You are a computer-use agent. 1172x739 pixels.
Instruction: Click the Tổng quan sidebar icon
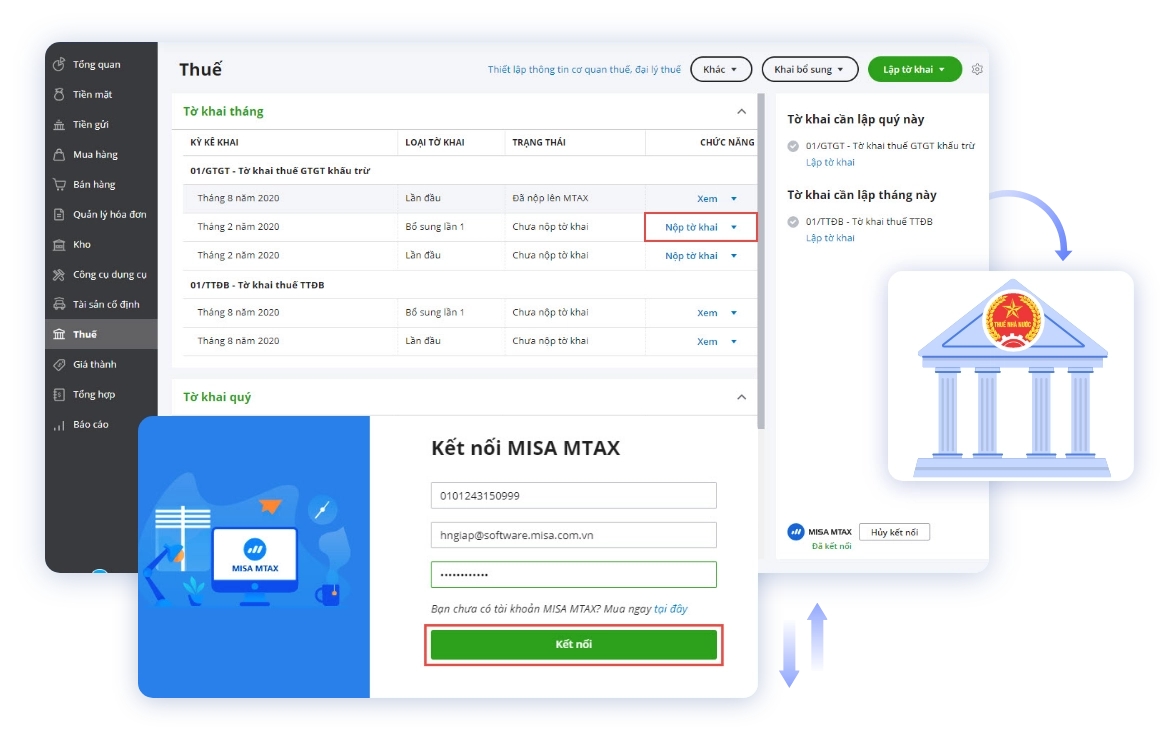(59, 64)
